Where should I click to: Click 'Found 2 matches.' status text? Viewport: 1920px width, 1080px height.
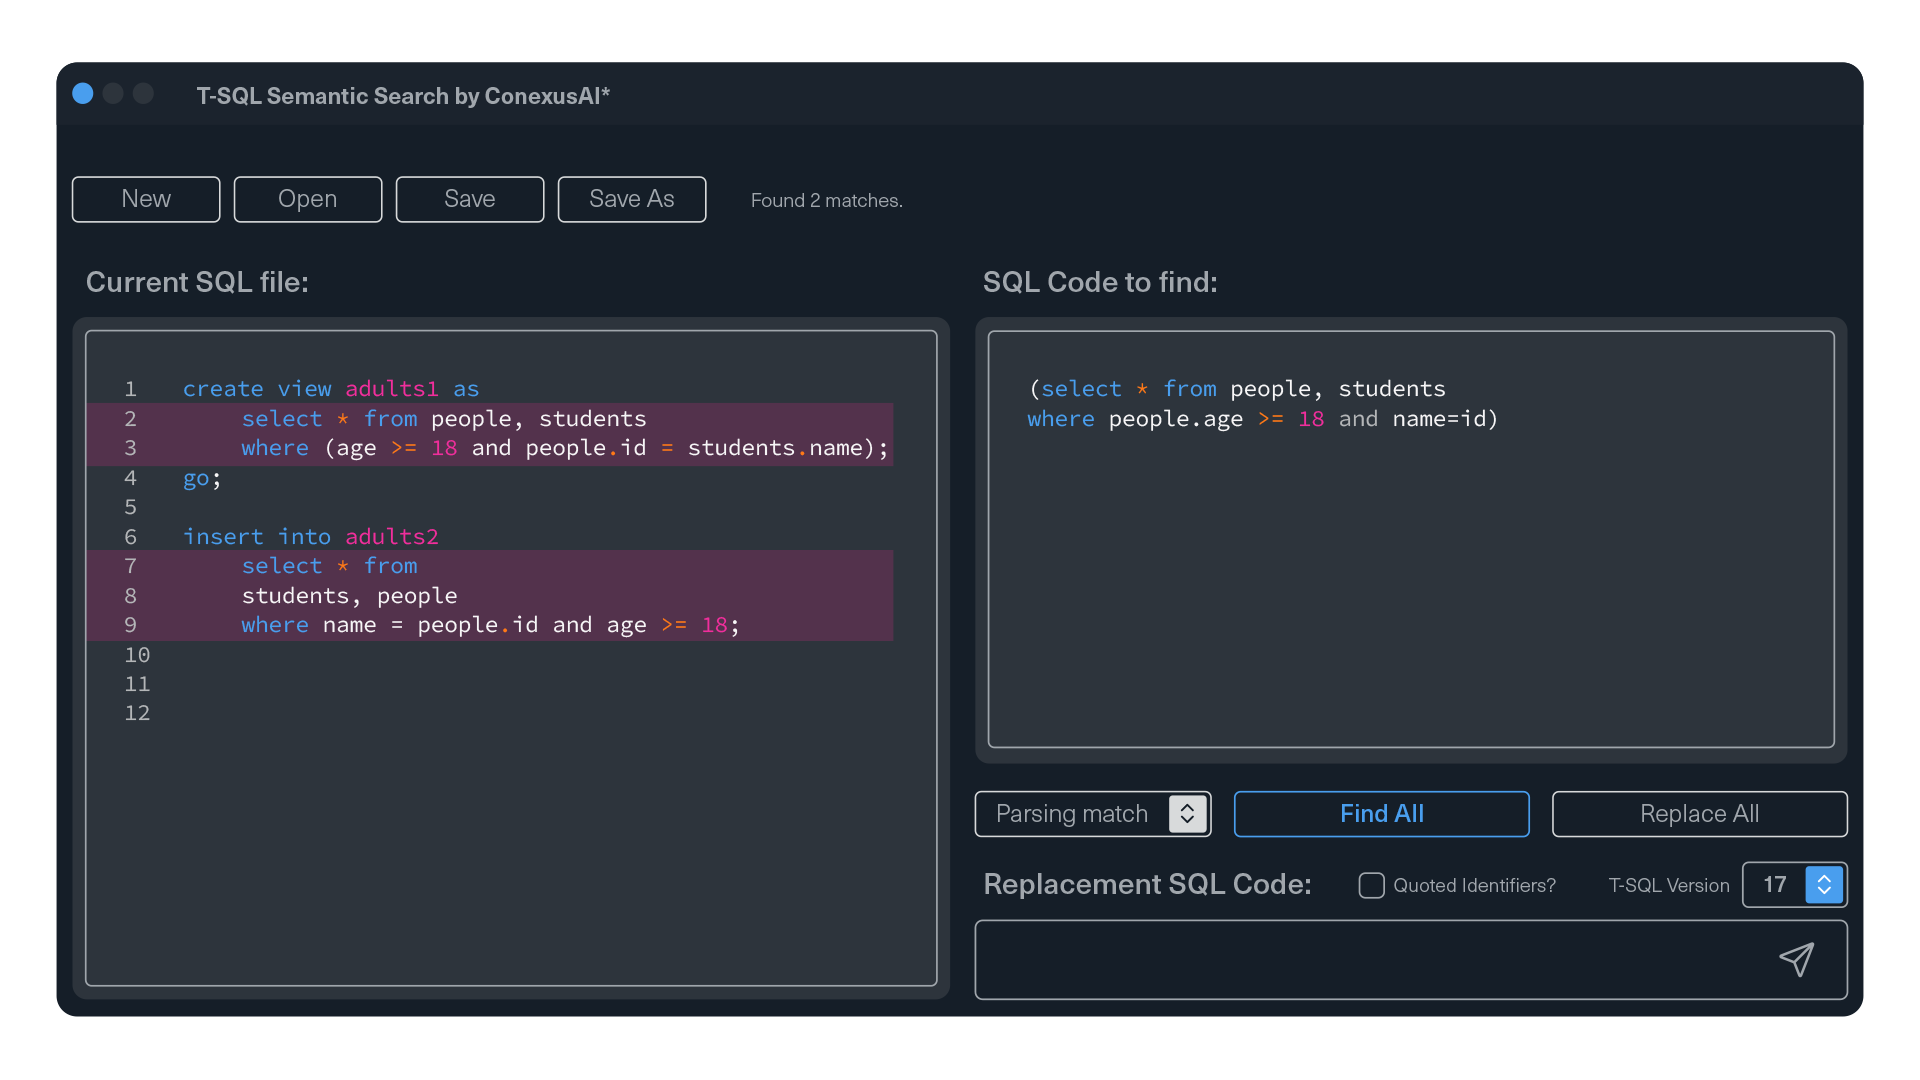[x=826, y=200]
